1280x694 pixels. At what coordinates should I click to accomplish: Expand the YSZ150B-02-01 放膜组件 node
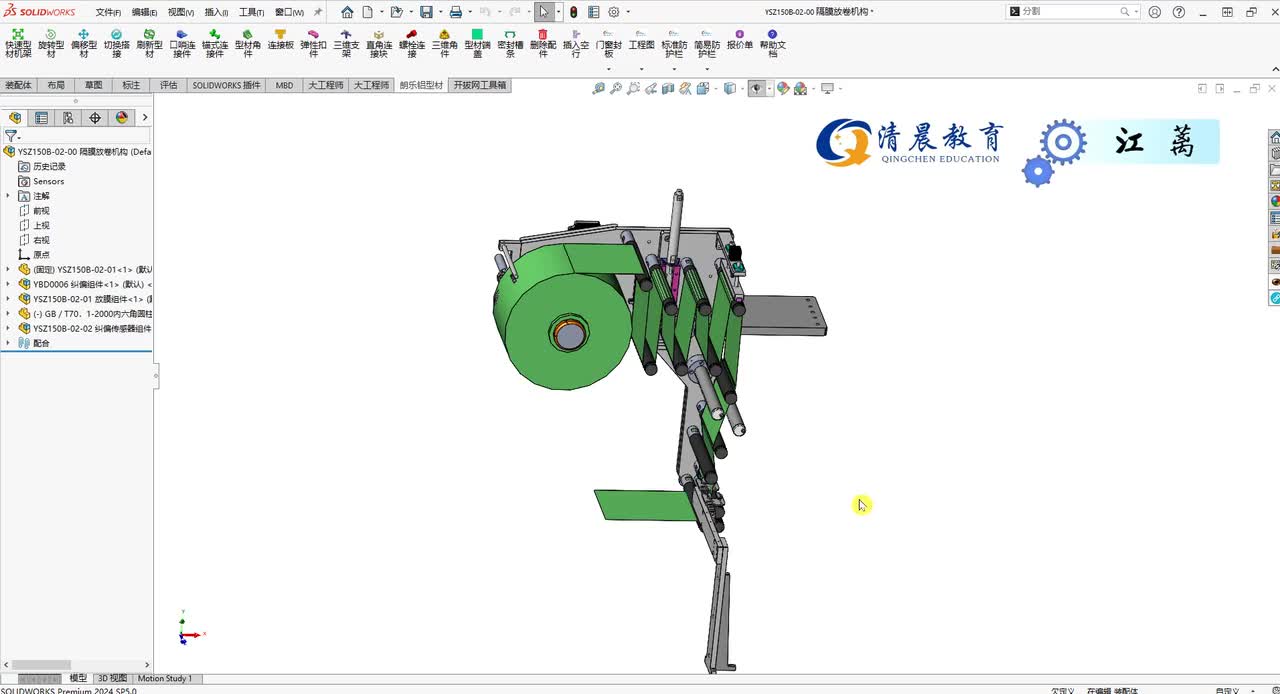point(8,298)
